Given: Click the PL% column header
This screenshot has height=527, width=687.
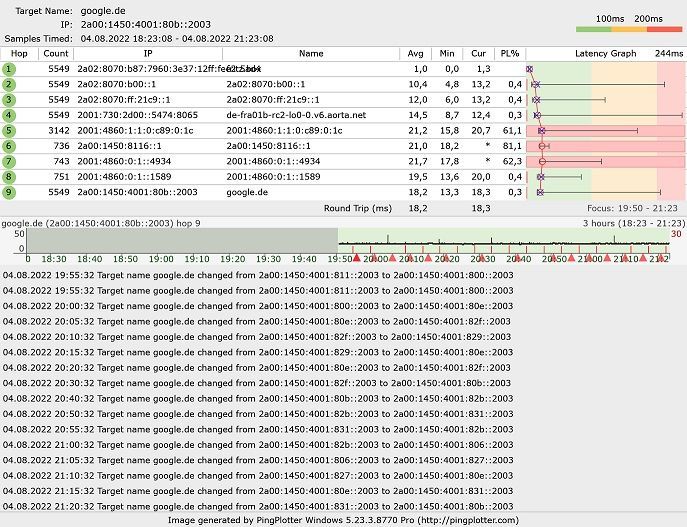Looking at the screenshot, I should pos(510,53).
